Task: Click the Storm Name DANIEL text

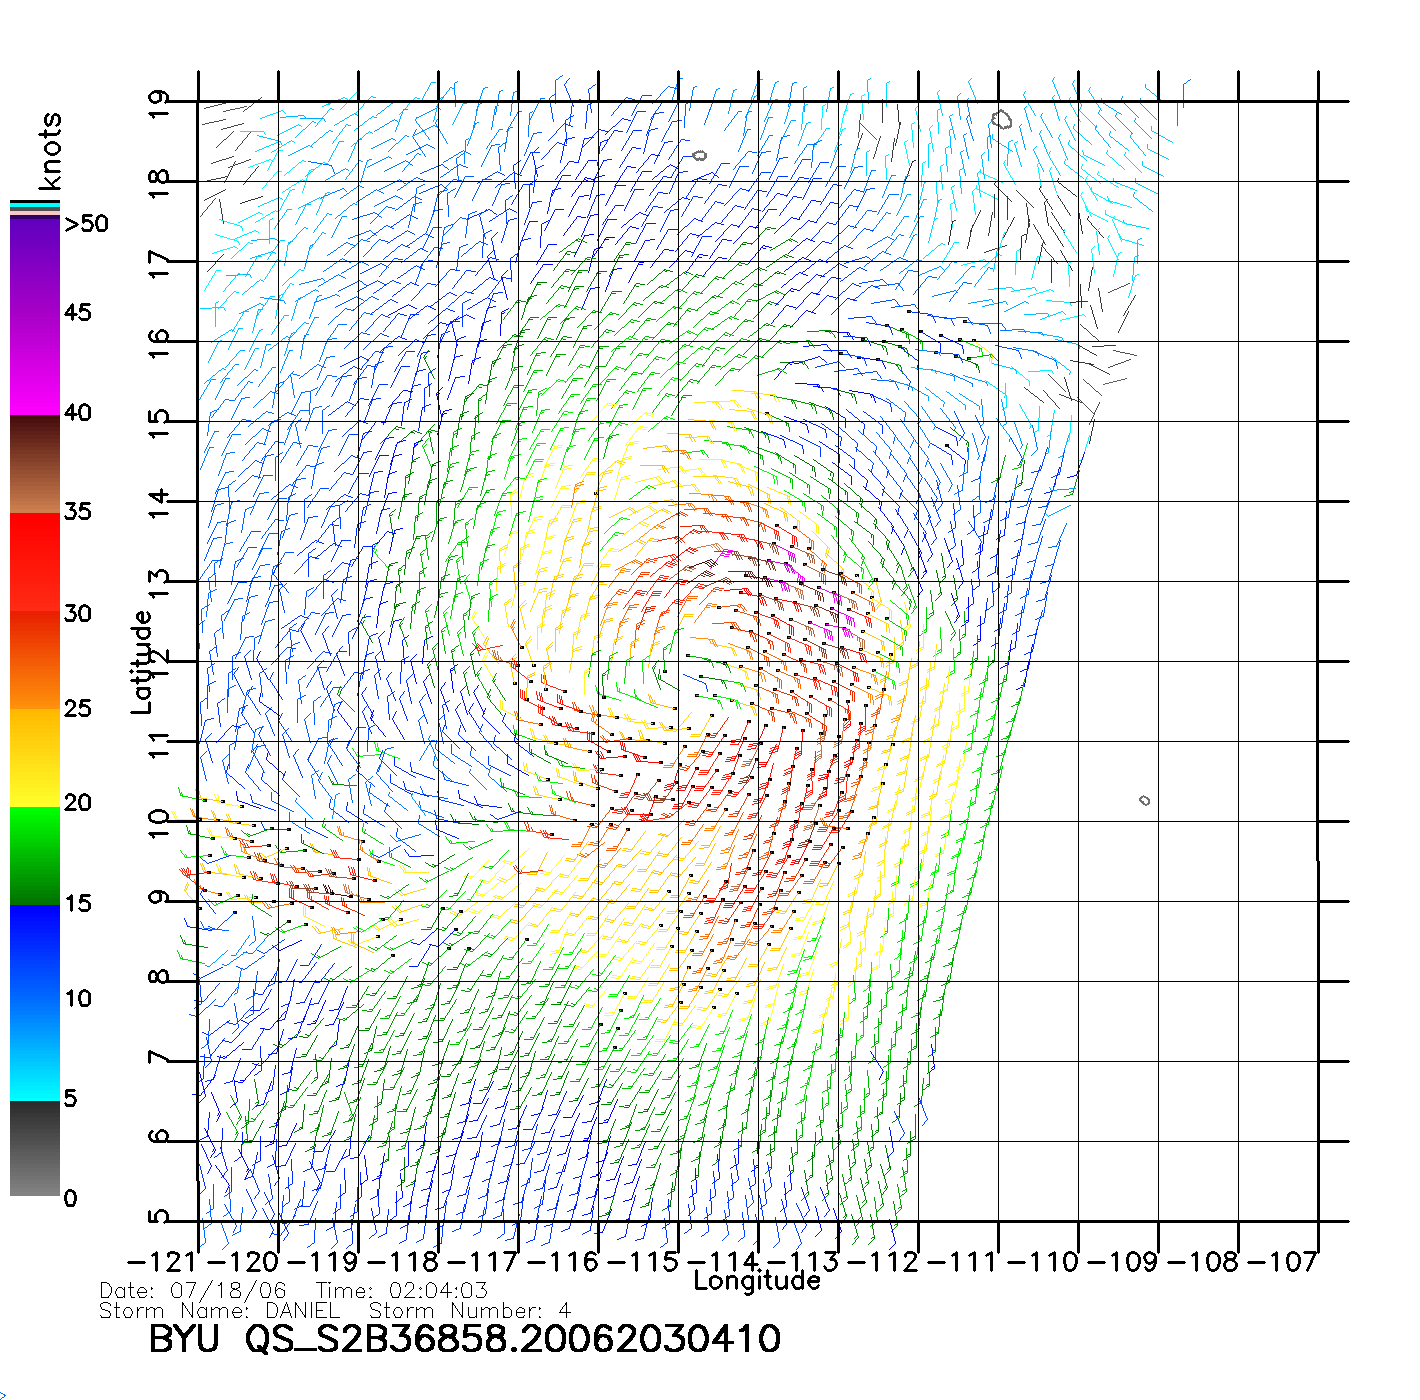Action: click(220, 1311)
